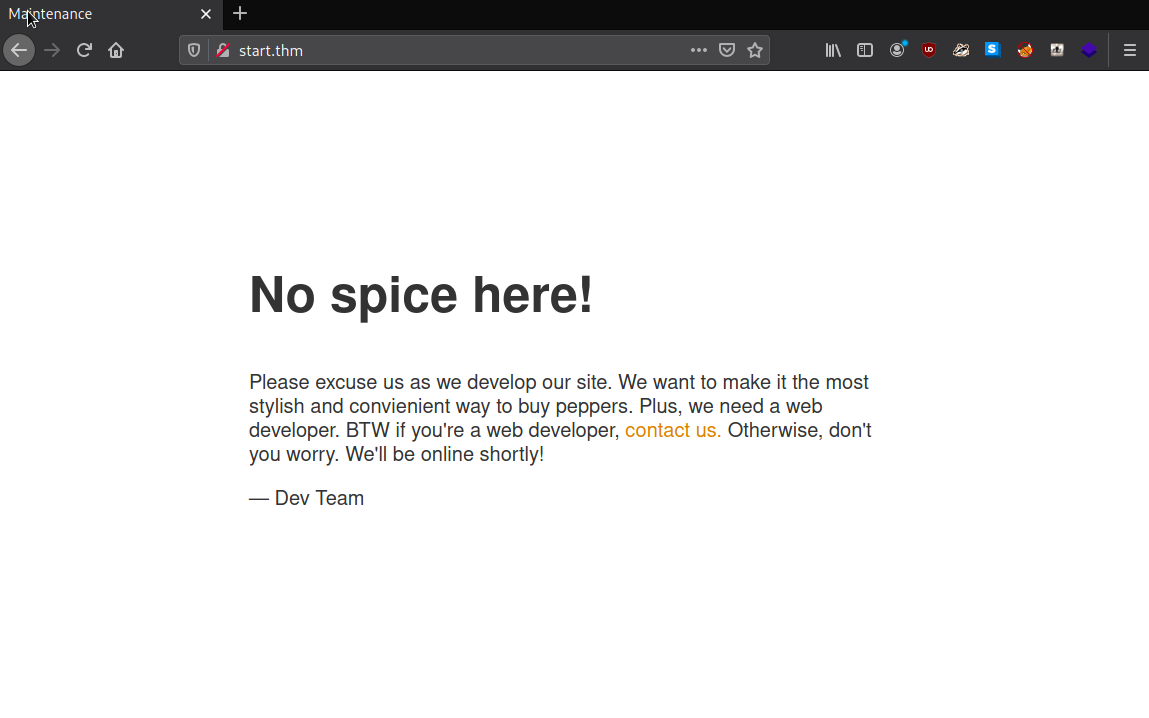Open the Firefox home page
This screenshot has width=1149, height=718.
pyautogui.click(x=116, y=51)
